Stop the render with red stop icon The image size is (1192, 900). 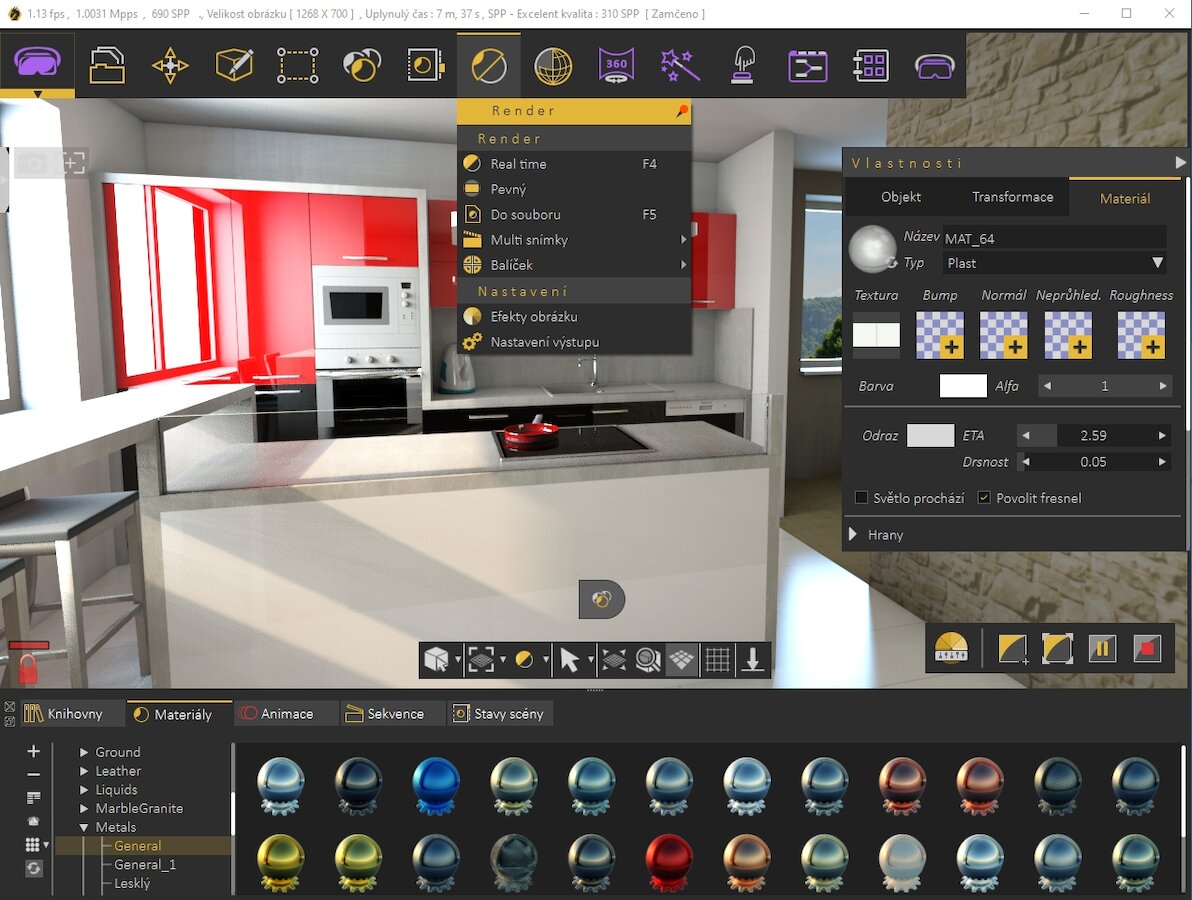tap(1147, 649)
